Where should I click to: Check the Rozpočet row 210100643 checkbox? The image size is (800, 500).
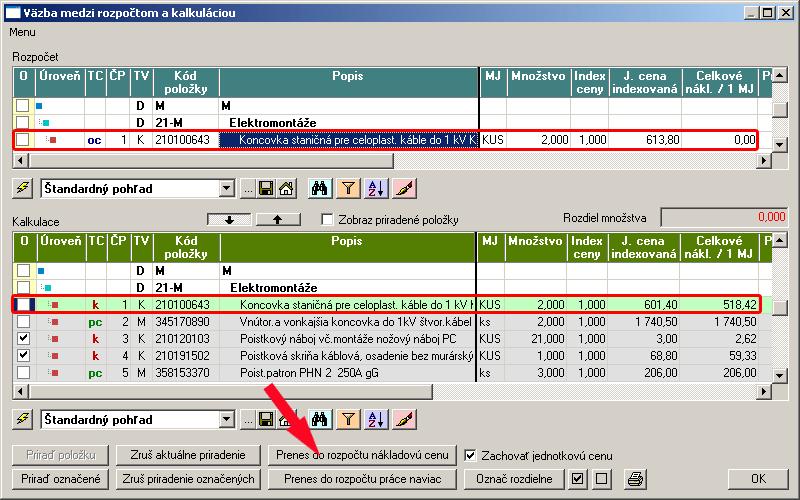point(22,139)
